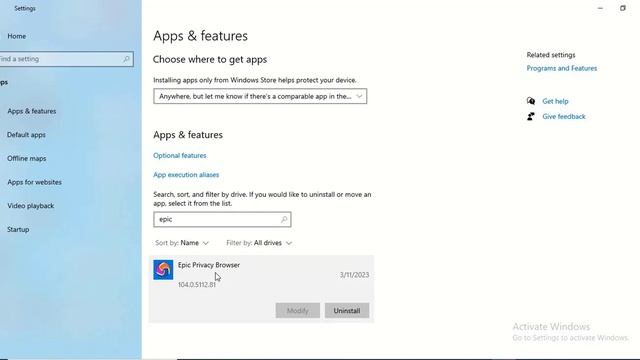Click the search icon in Find a setting
Screen dimensions: 640x360
point(126,59)
